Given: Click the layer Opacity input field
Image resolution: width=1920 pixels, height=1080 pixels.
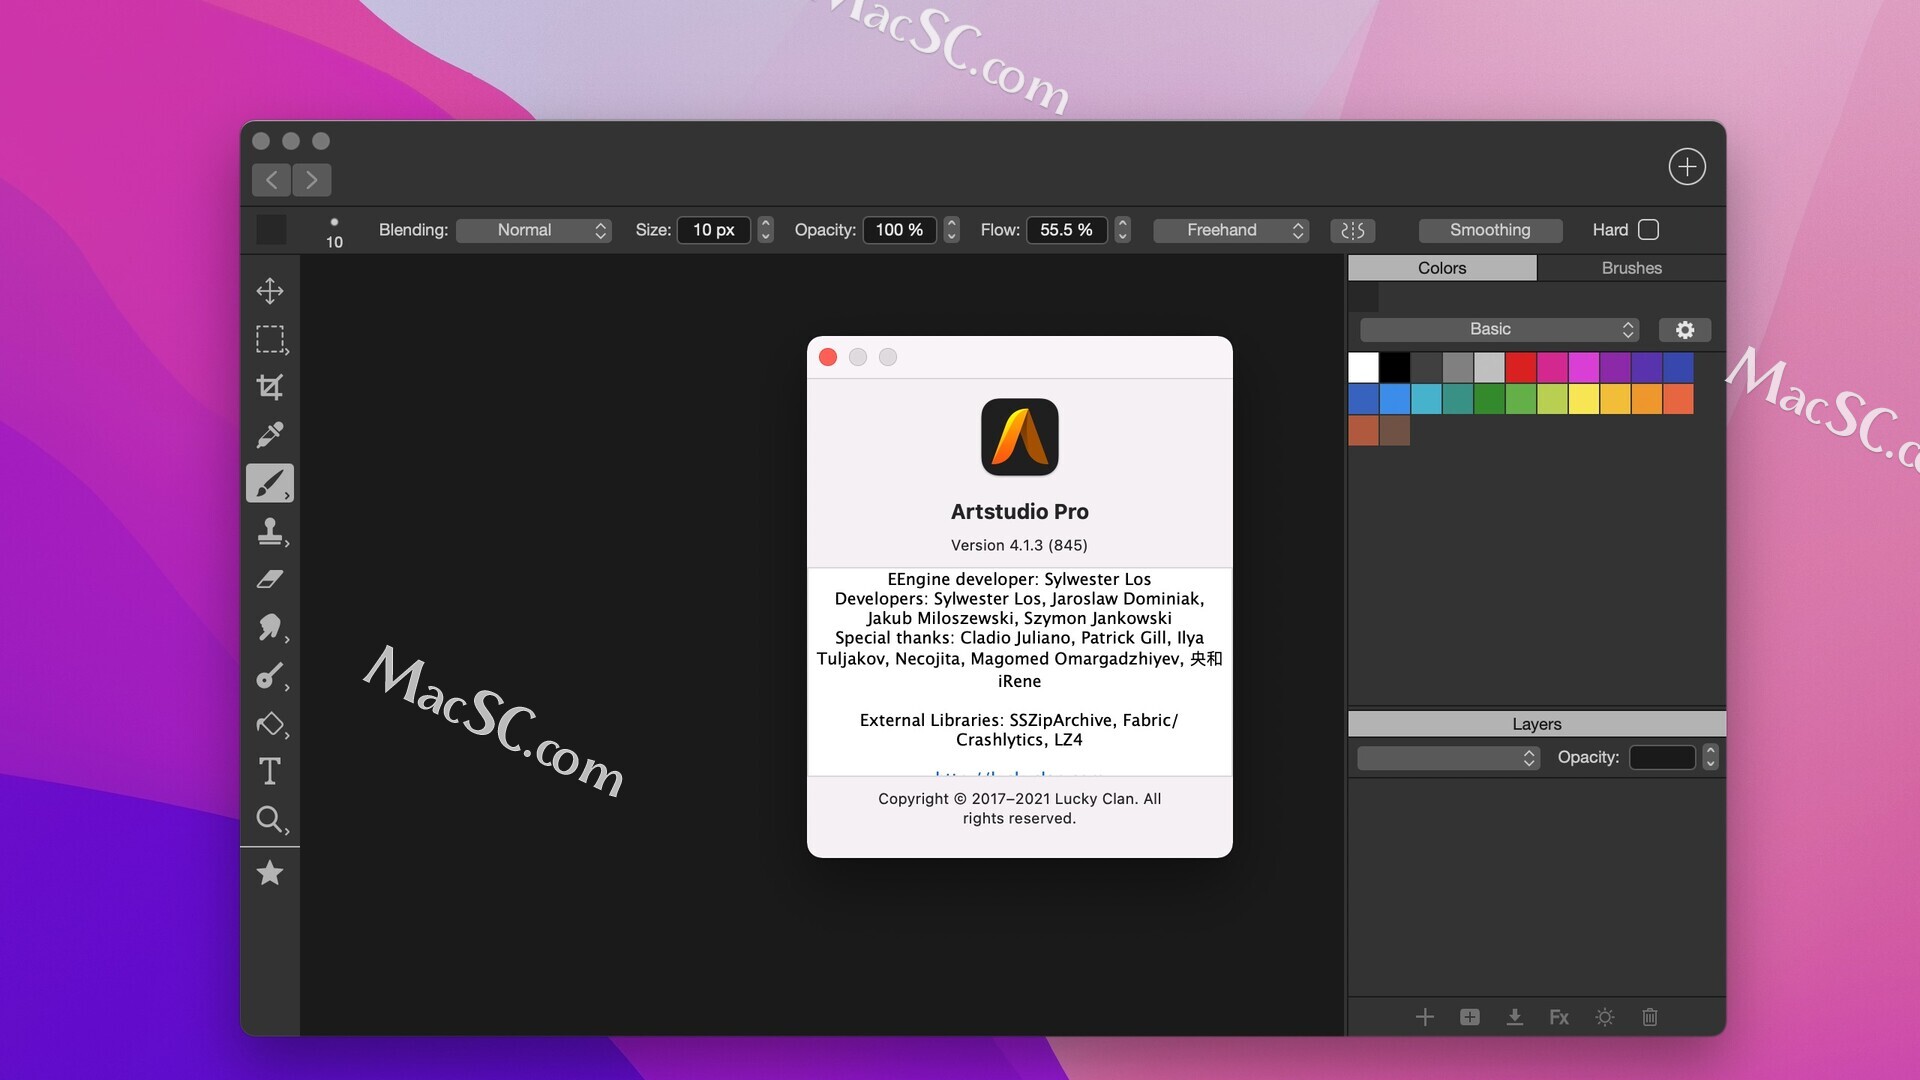Looking at the screenshot, I should (x=1662, y=757).
